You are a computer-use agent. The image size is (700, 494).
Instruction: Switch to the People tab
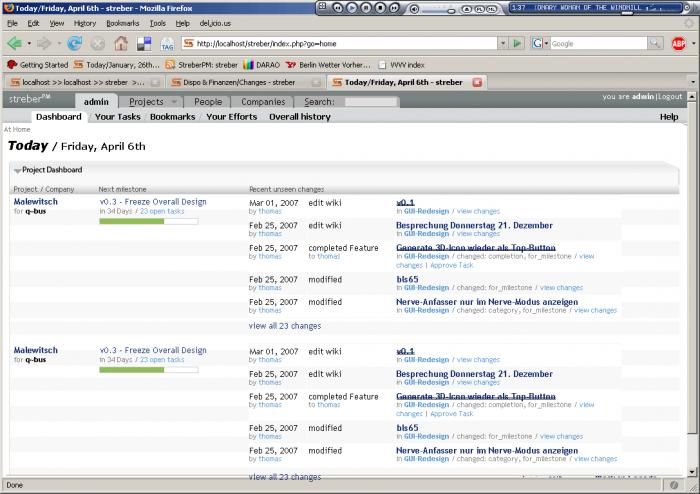click(208, 102)
